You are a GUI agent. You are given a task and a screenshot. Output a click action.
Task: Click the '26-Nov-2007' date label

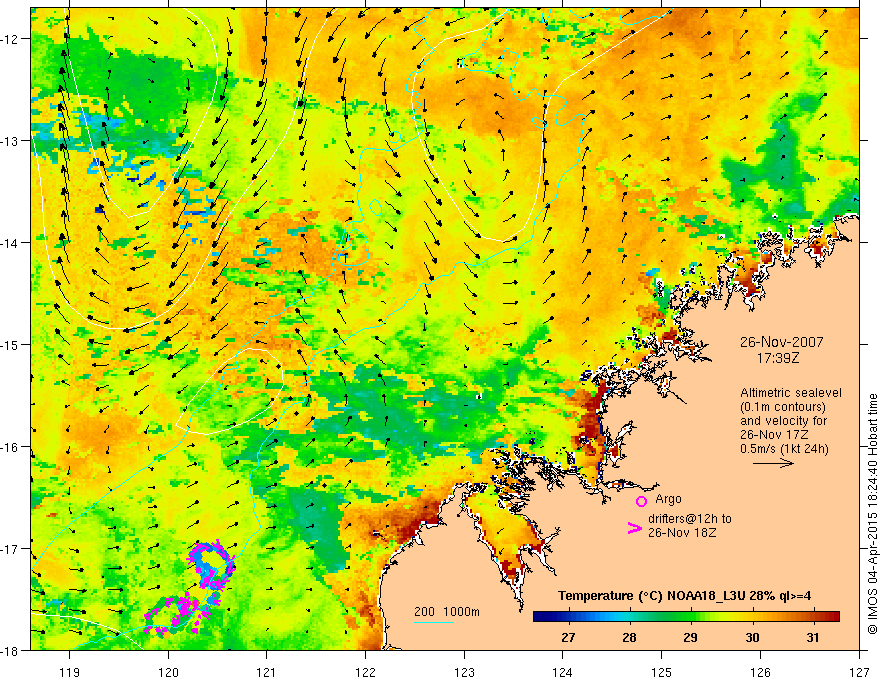pyautogui.click(x=782, y=342)
